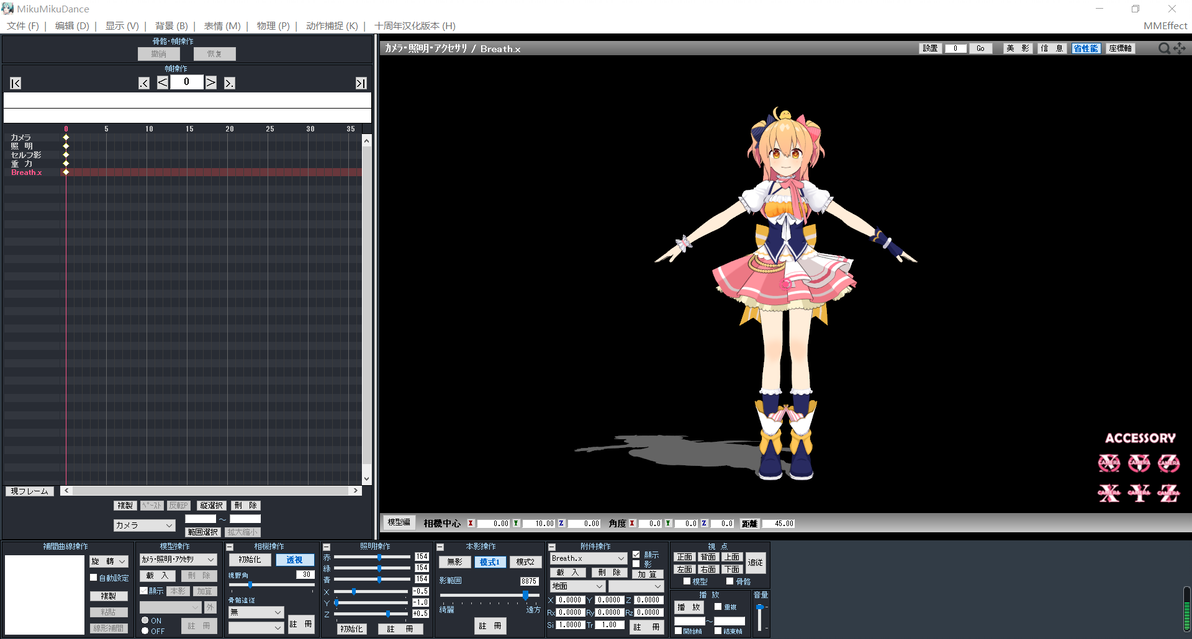Open the 旋轉 interpolation dropdown
This screenshot has height=639, width=1192.
[x=109, y=561]
